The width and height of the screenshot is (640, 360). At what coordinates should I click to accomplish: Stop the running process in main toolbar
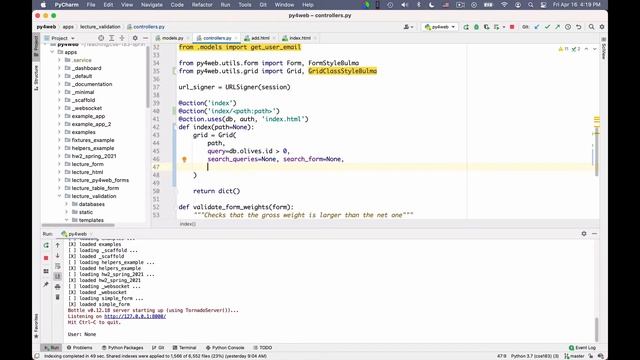(x=512, y=27)
